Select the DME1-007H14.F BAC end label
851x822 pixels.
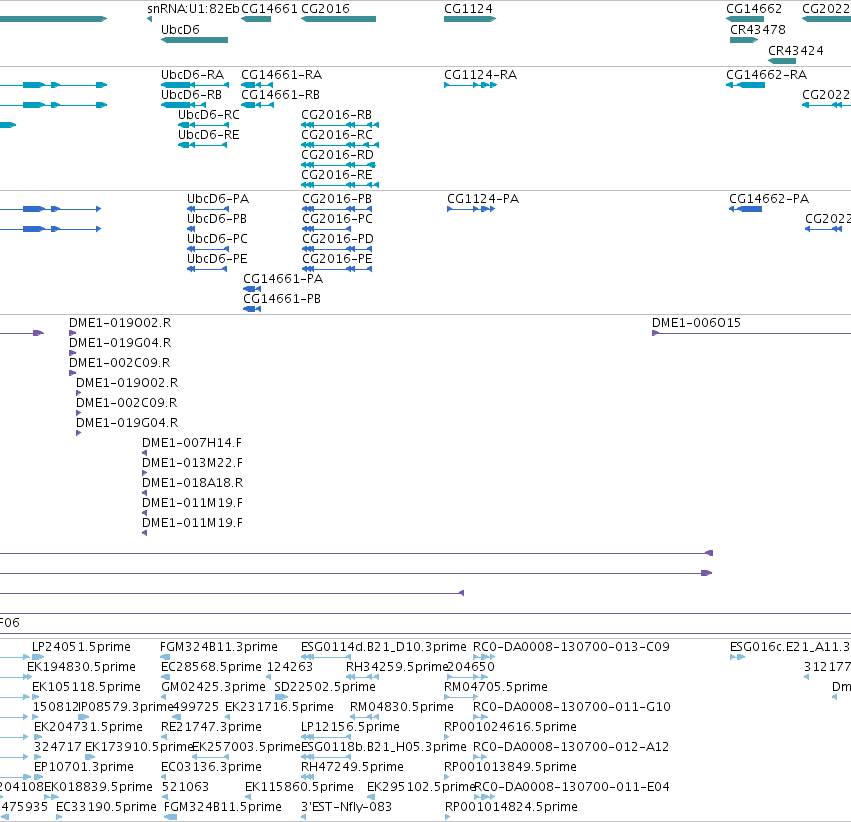192,443
